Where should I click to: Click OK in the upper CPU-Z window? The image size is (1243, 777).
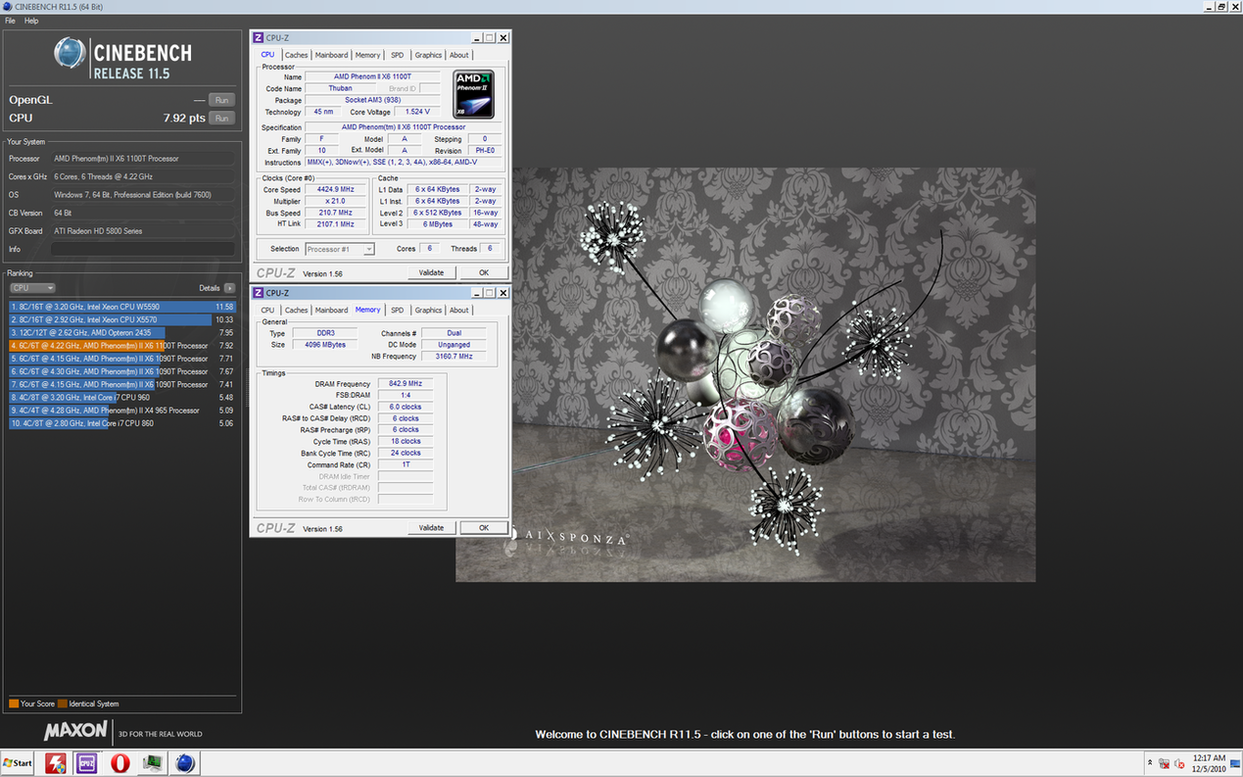[x=484, y=273]
